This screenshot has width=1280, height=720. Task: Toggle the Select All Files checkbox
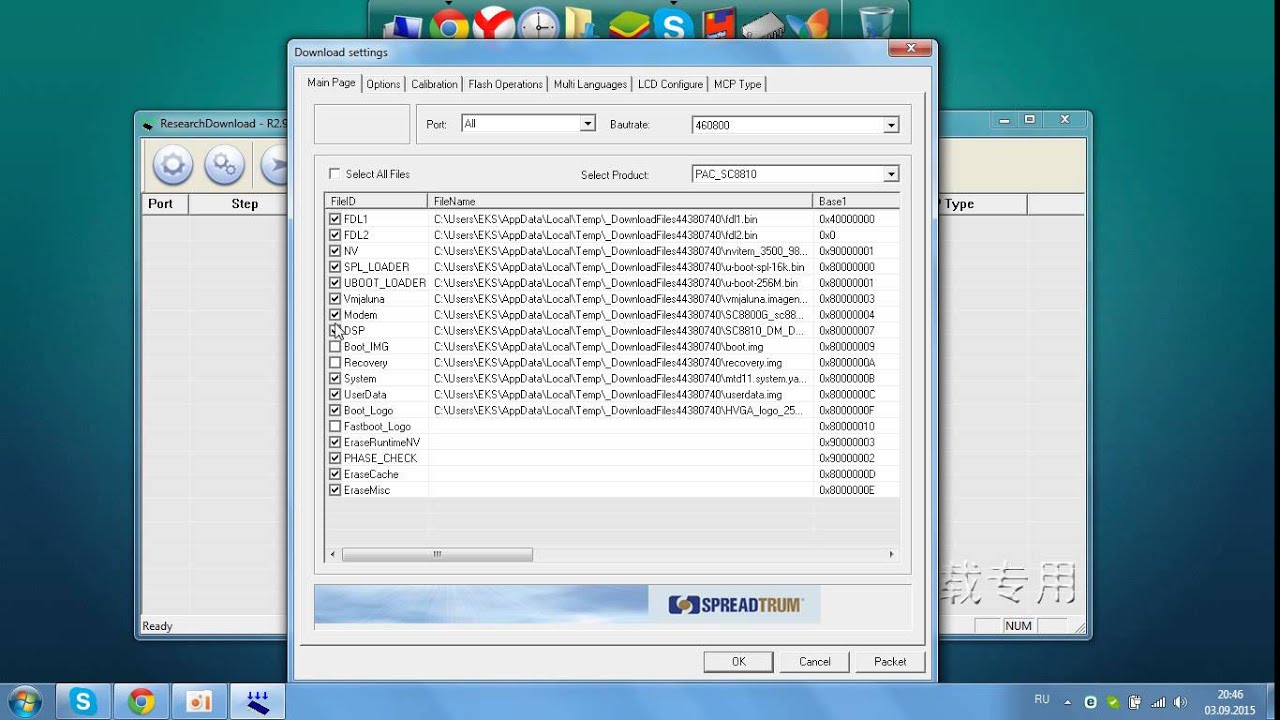(335, 174)
